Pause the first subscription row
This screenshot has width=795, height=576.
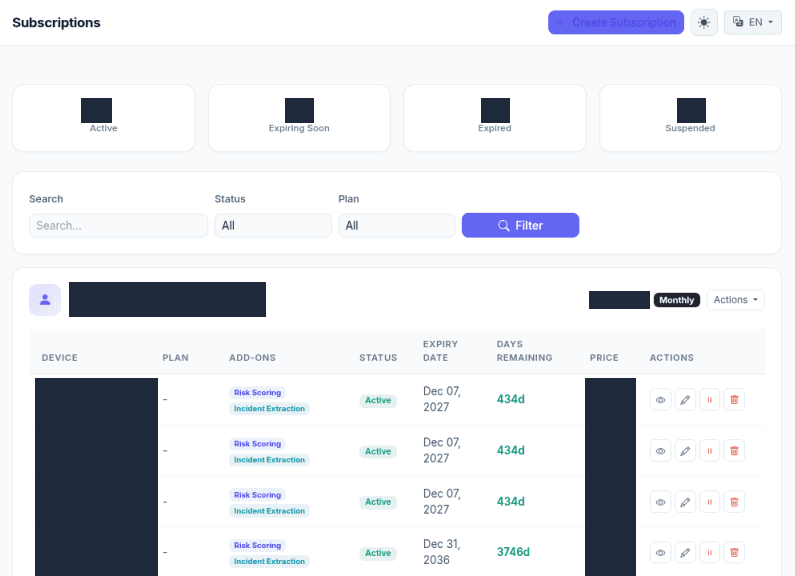click(x=709, y=400)
